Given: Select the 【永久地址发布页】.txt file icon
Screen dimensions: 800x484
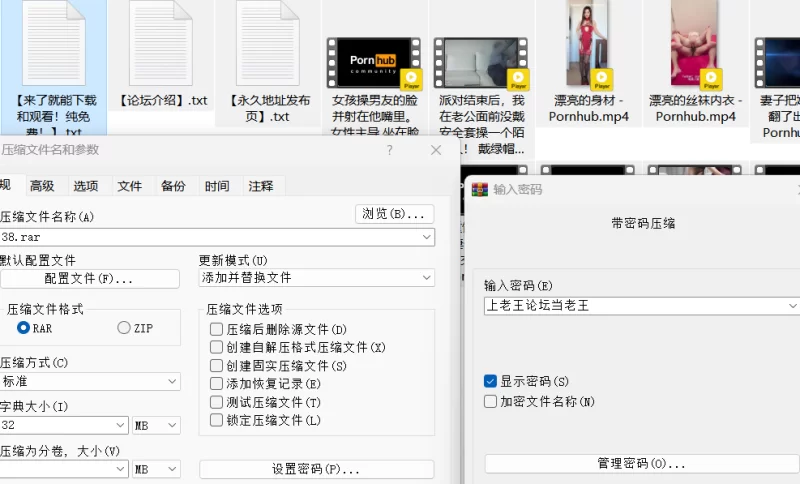Looking at the screenshot, I should coord(267,43).
